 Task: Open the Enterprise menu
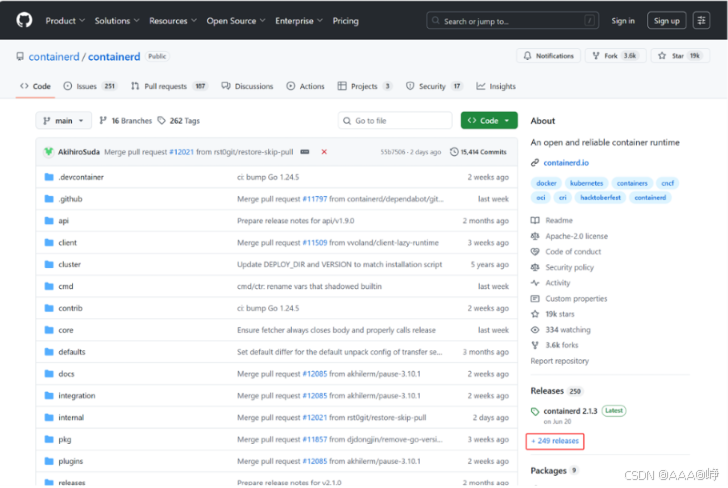(x=299, y=21)
